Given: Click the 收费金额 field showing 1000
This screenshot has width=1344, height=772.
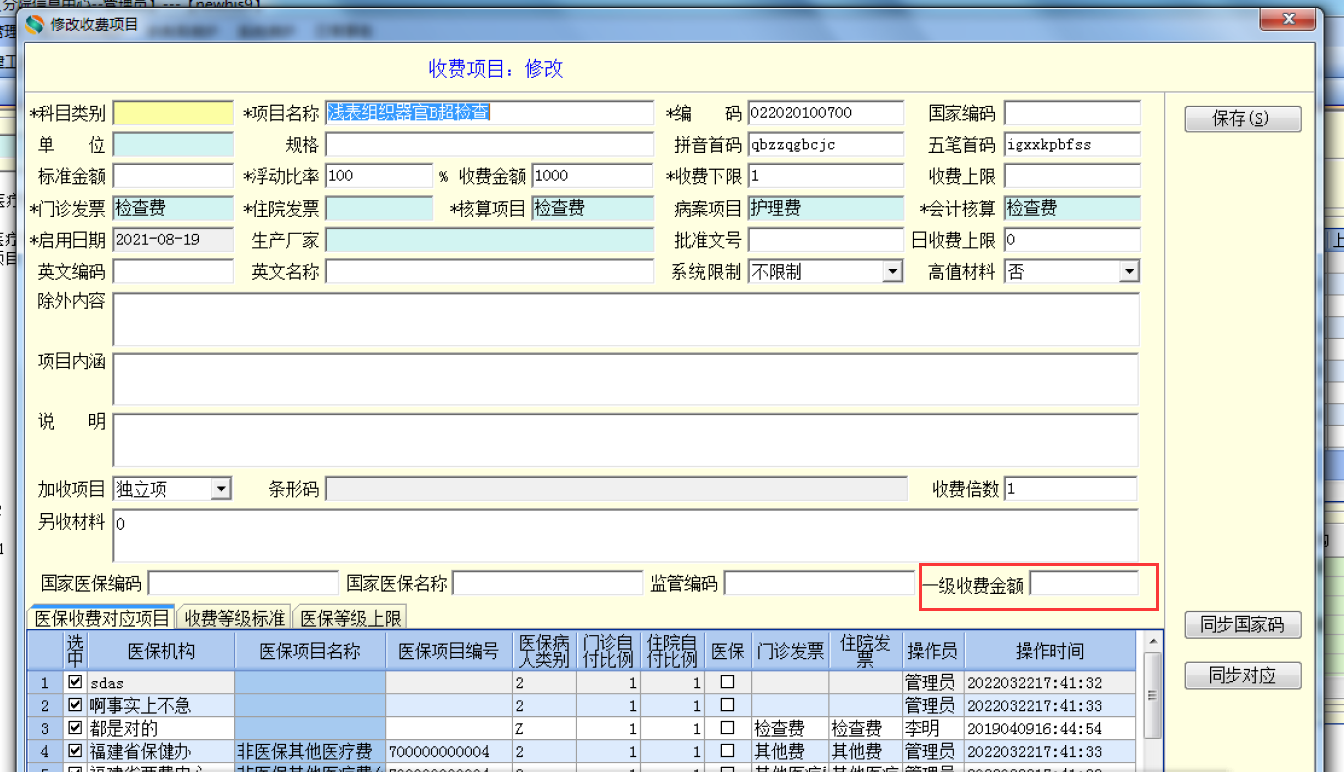Looking at the screenshot, I should tap(593, 176).
